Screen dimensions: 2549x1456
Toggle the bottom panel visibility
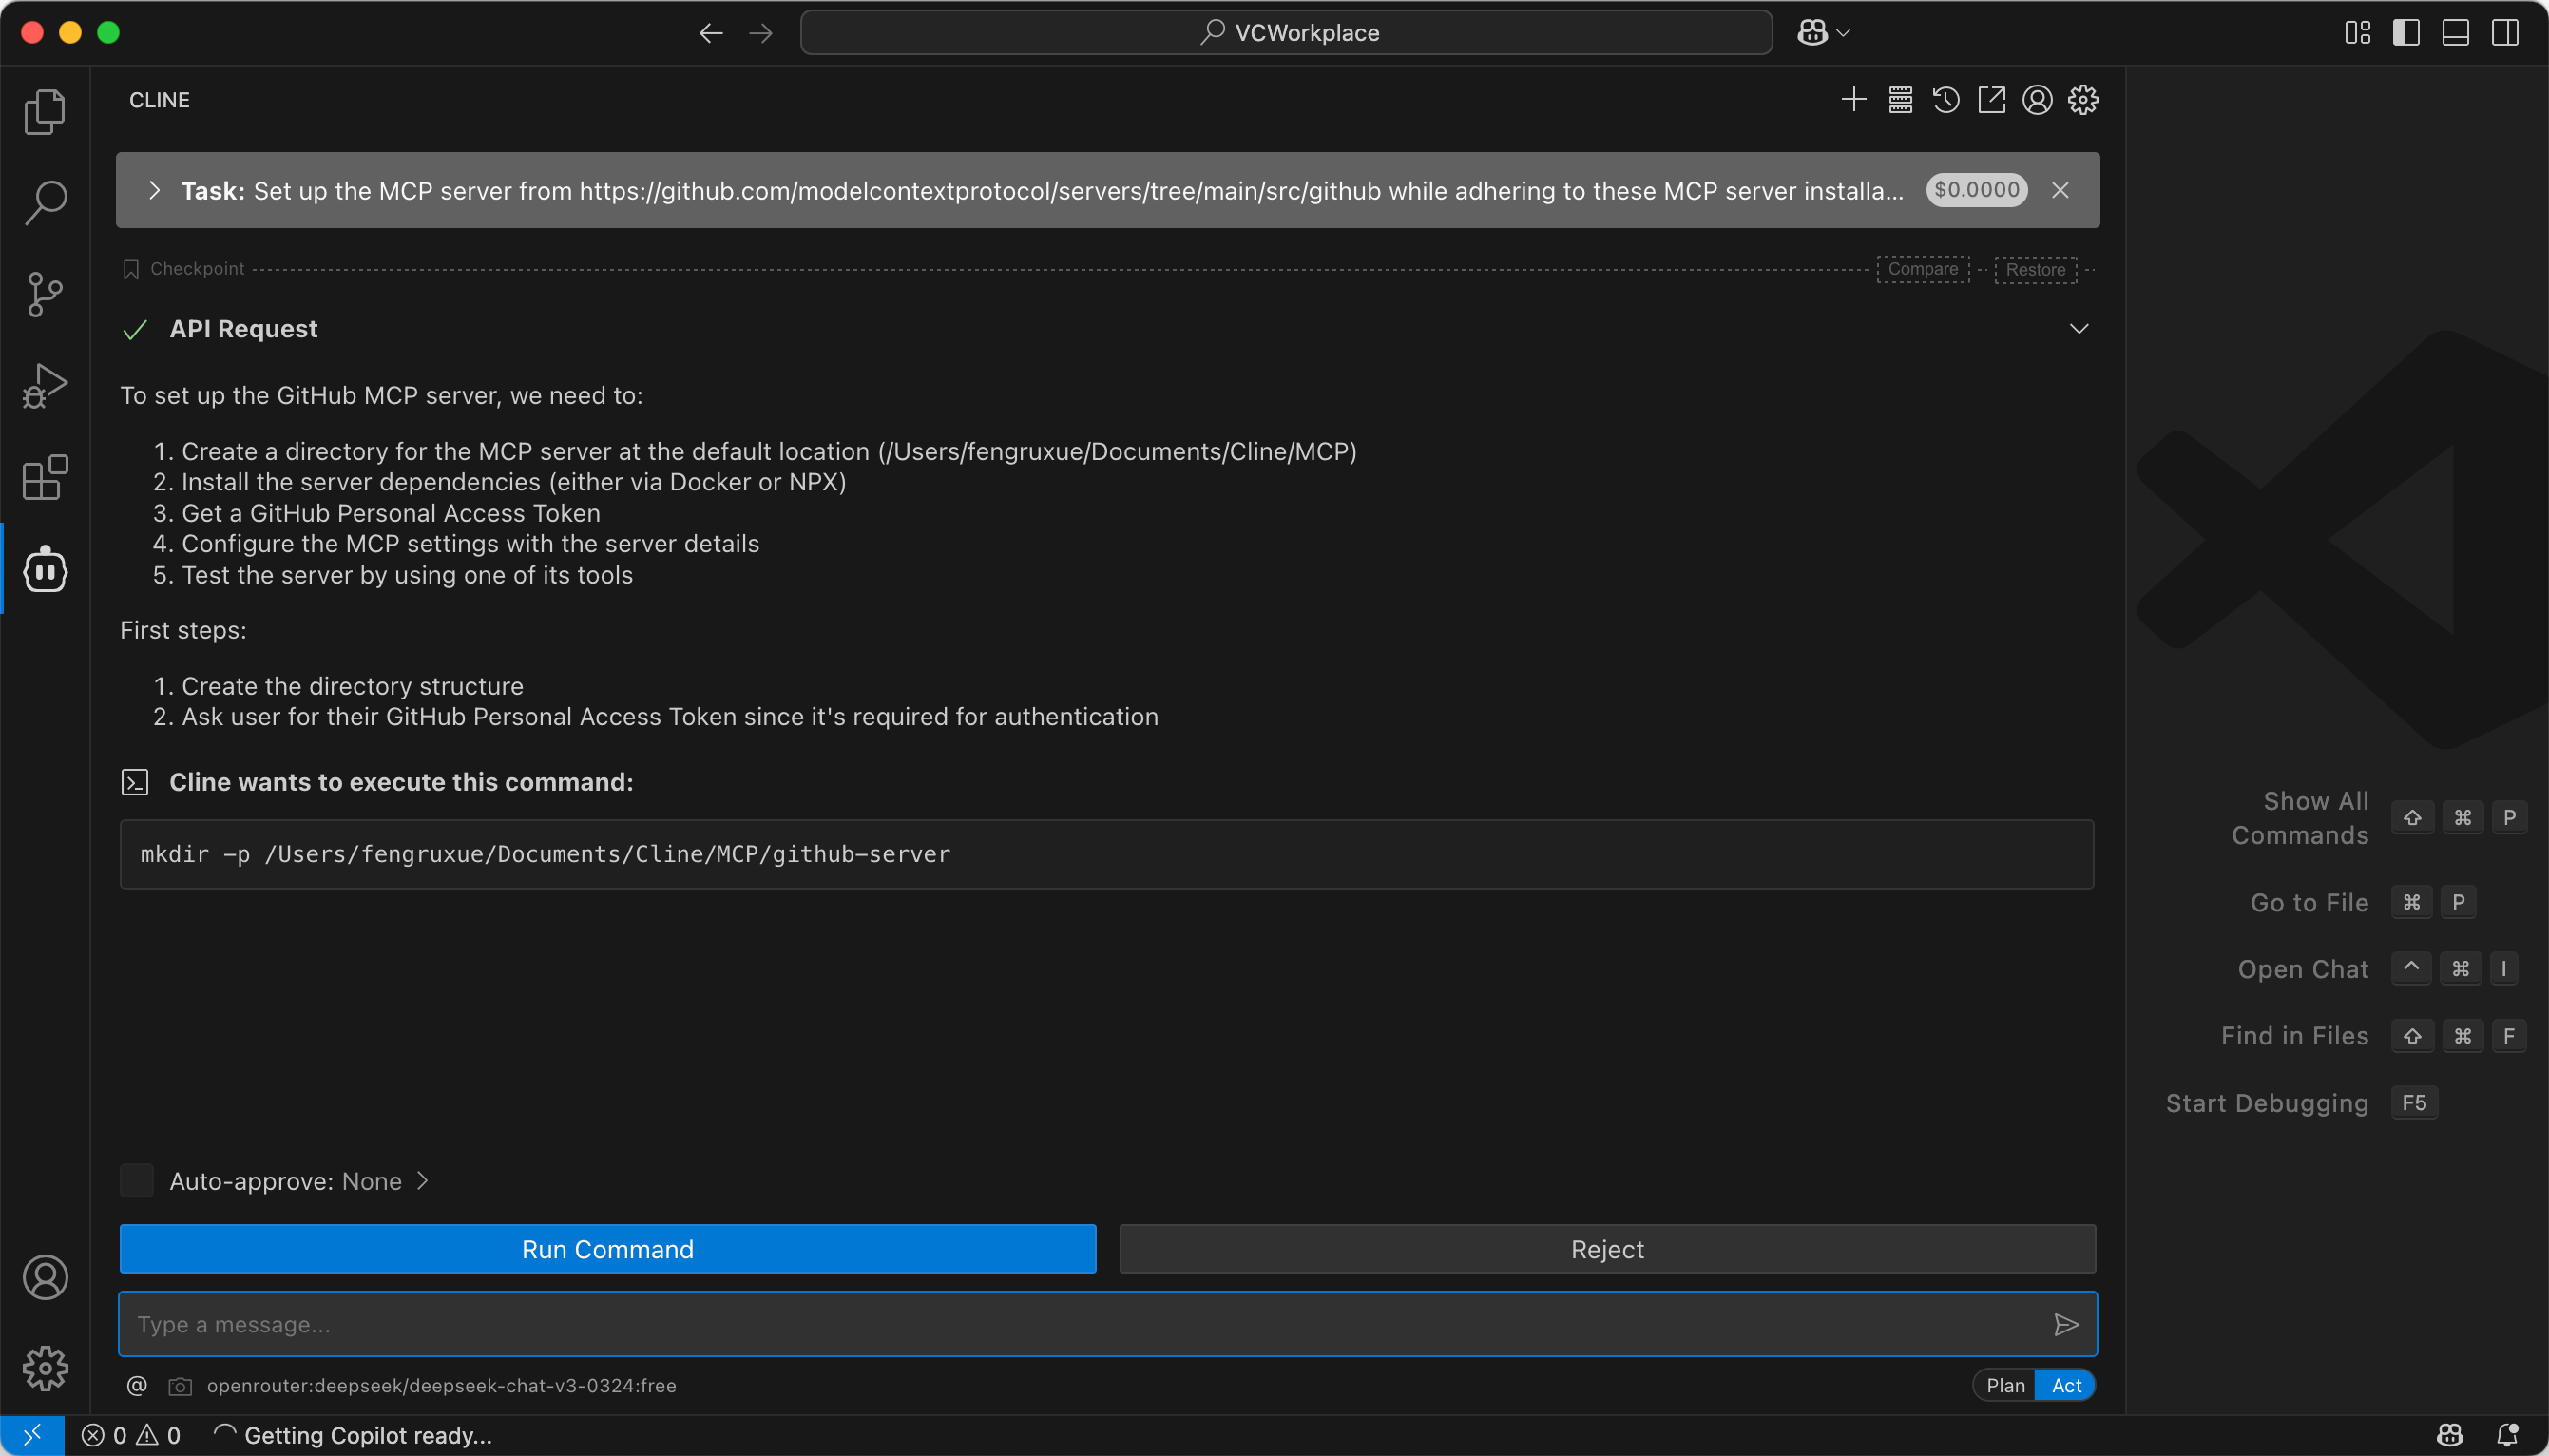click(x=2456, y=32)
